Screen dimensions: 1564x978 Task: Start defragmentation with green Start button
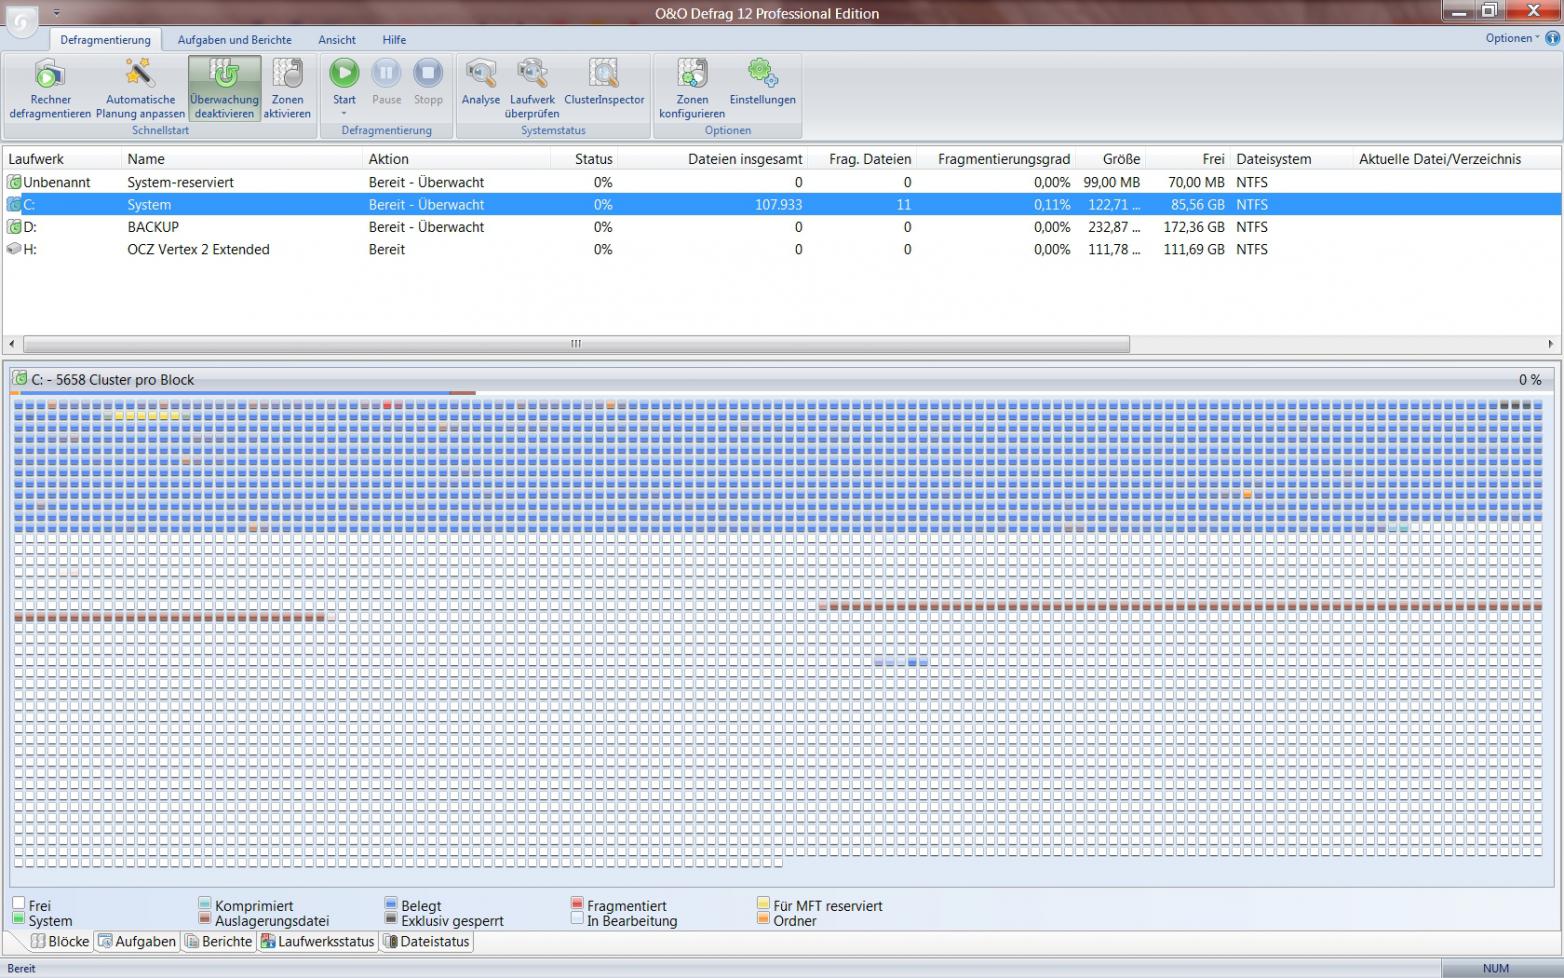coord(344,73)
